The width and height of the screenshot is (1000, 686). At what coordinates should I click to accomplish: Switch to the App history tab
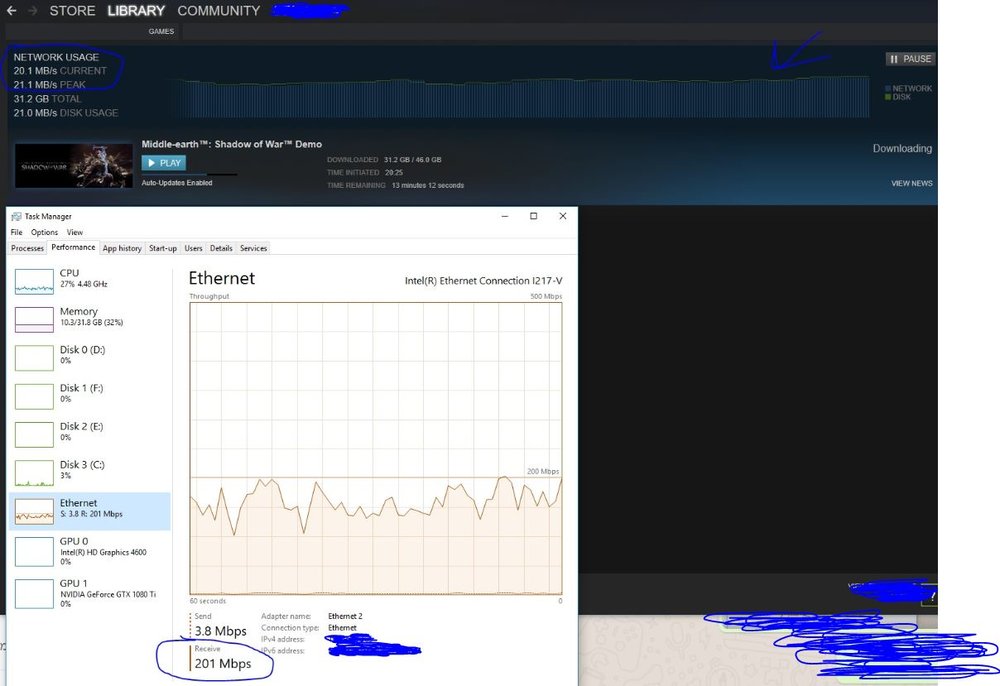(x=122, y=249)
